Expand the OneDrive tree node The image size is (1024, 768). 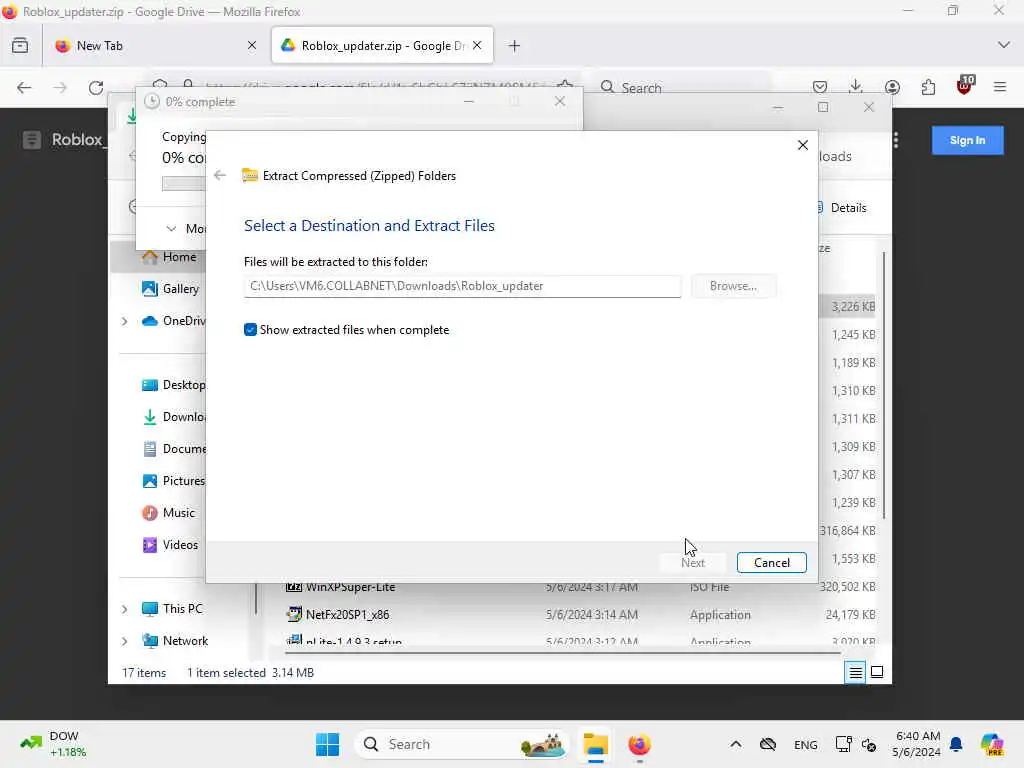tap(124, 321)
